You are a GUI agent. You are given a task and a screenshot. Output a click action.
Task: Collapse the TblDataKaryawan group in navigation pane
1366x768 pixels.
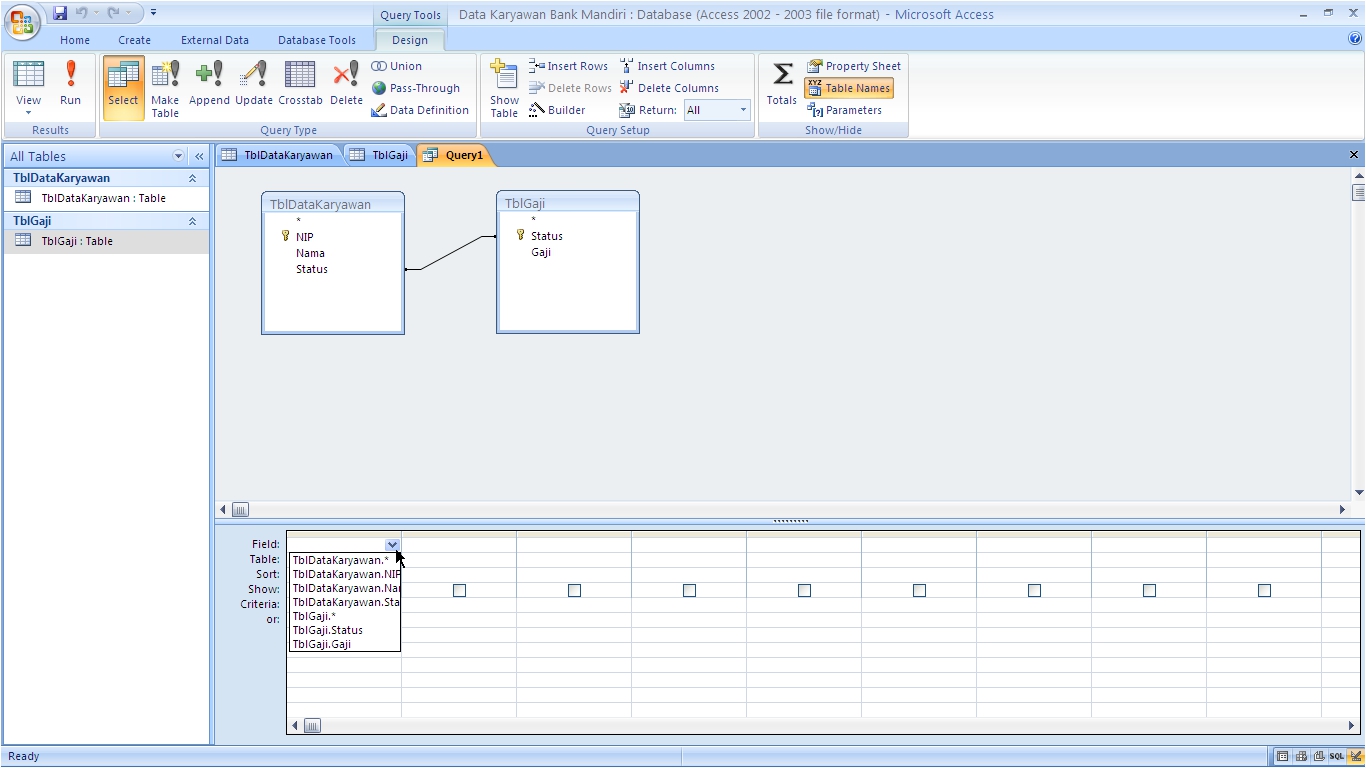point(192,178)
